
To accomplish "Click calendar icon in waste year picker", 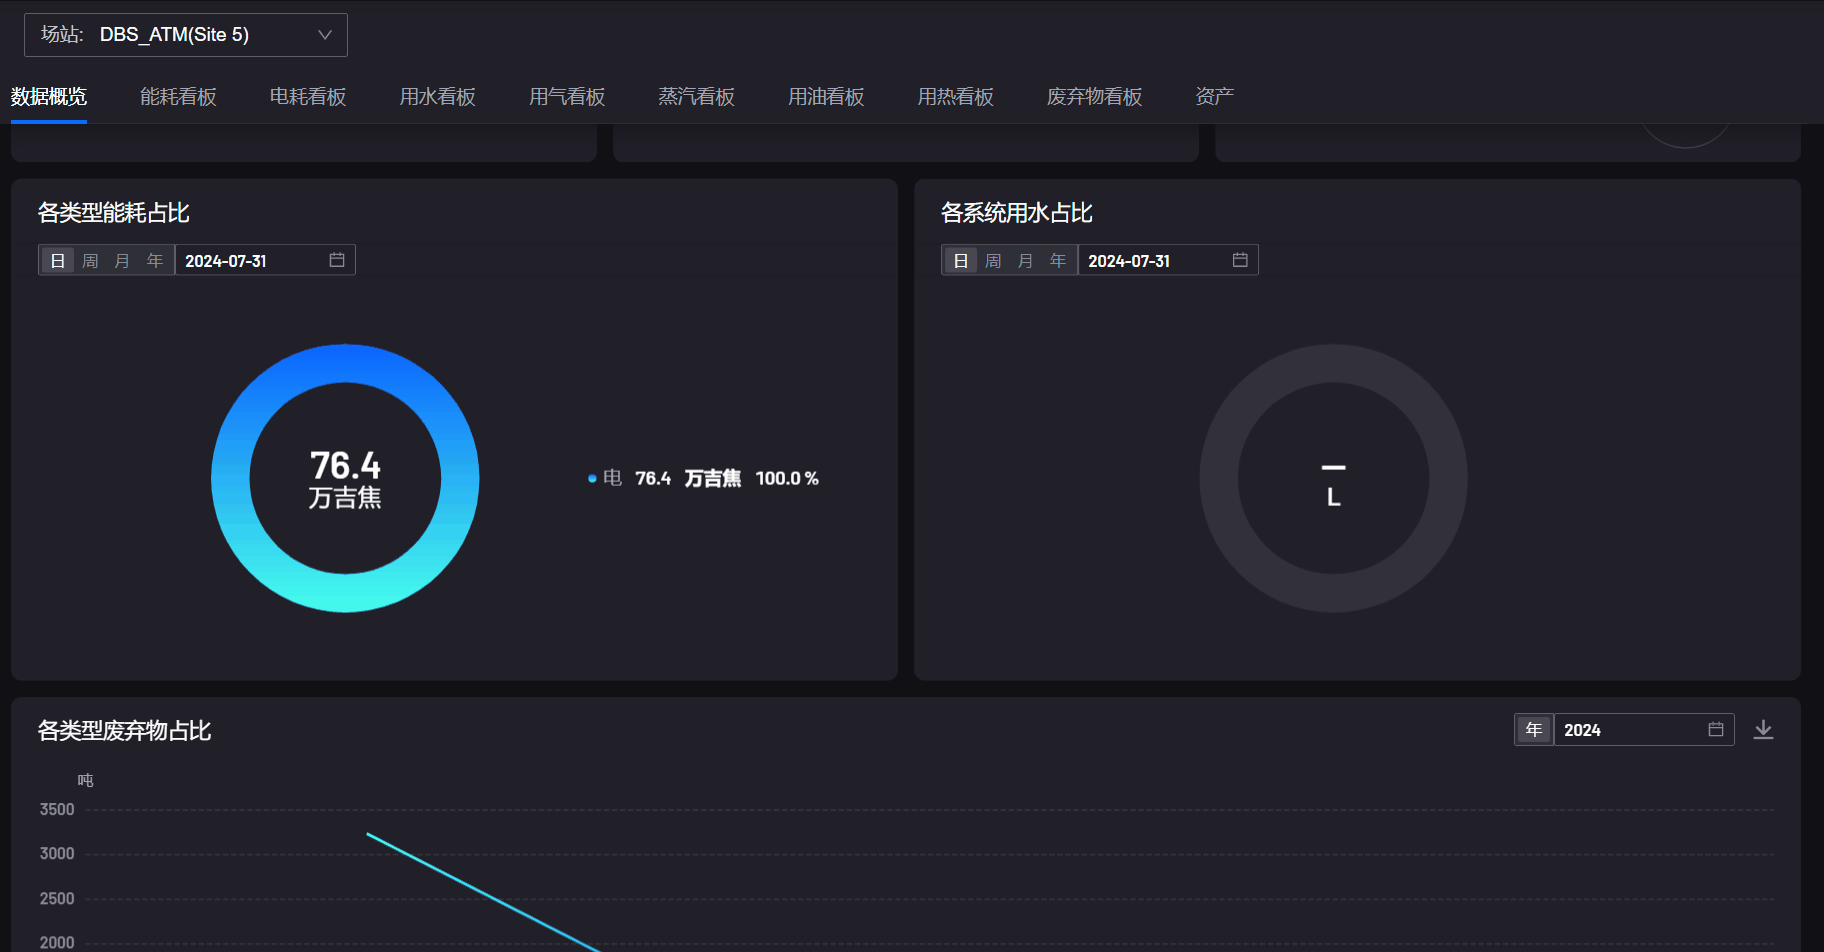I will click(x=1716, y=730).
